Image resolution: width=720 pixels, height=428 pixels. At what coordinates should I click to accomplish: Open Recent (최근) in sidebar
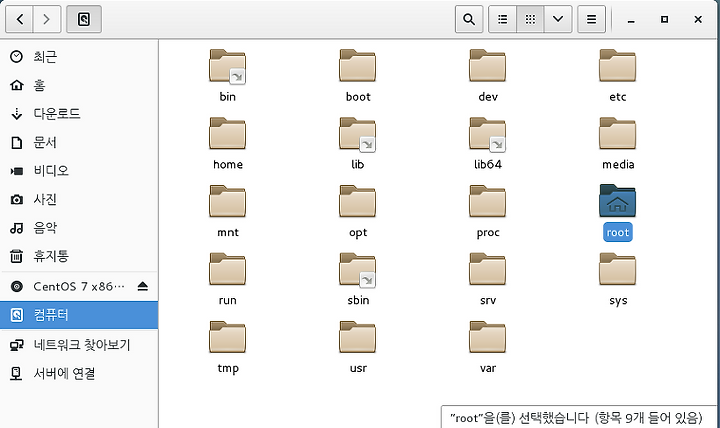pyautogui.click(x=79, y=57)
